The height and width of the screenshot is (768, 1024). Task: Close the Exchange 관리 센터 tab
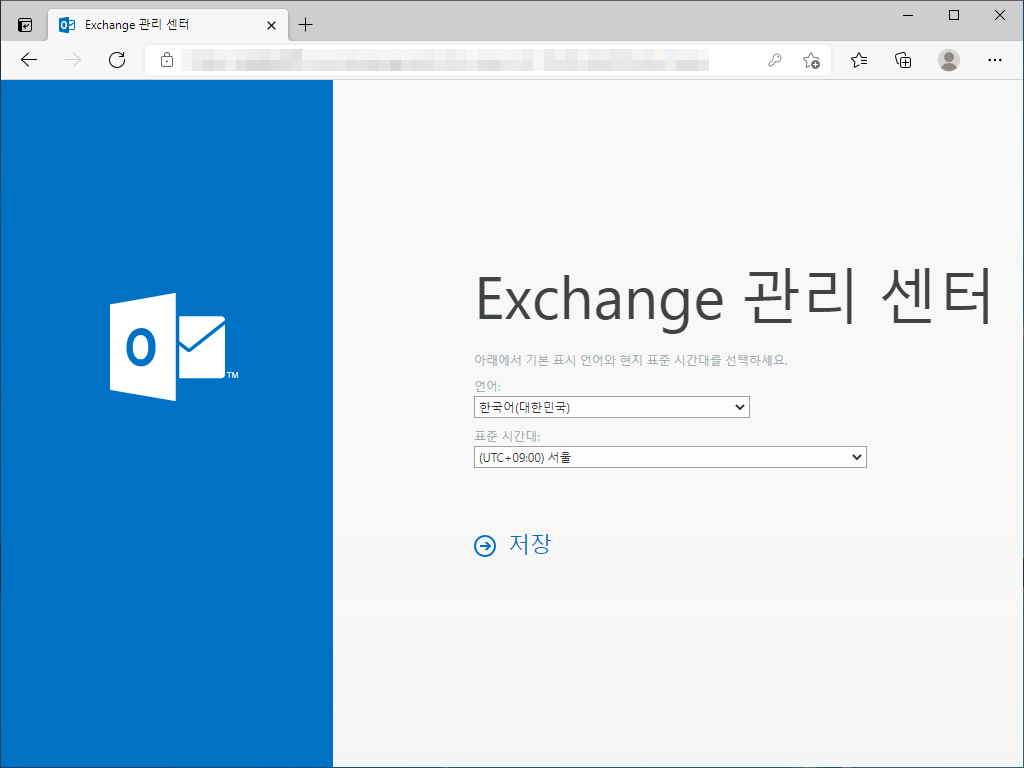pos(272,25)
